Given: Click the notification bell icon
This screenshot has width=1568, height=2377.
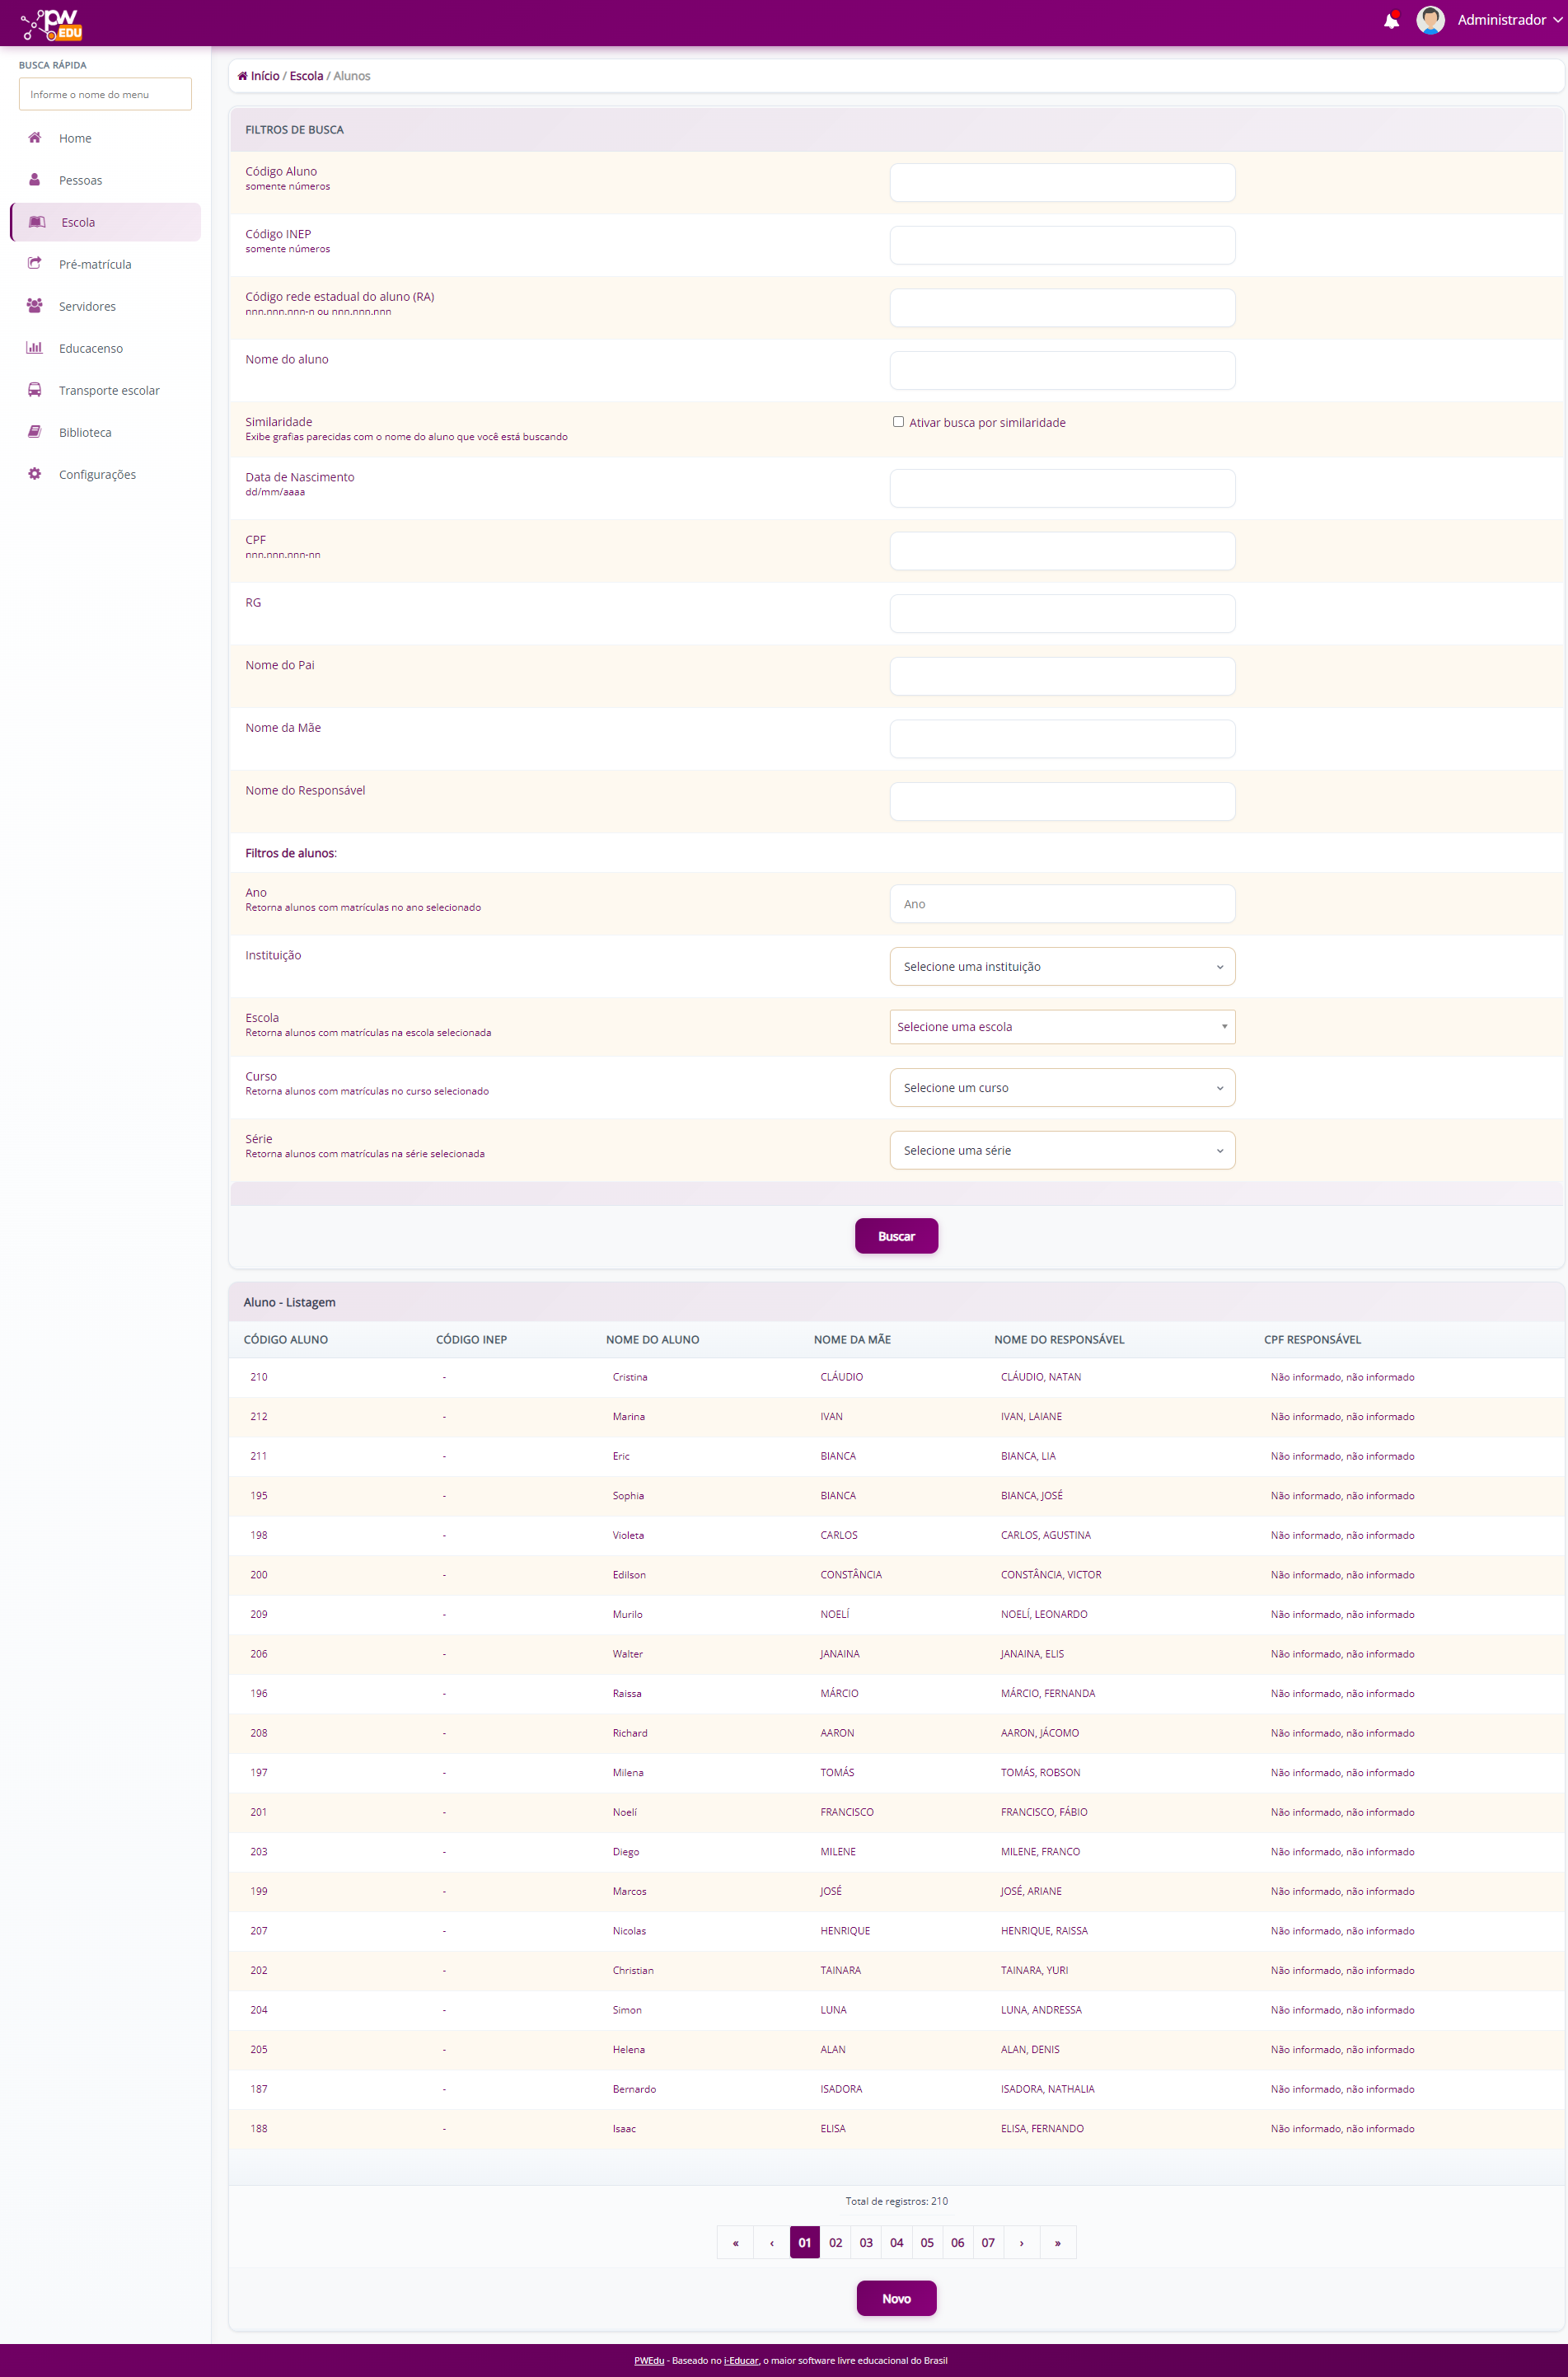Looking at the screenshot, I should 1390,21.
